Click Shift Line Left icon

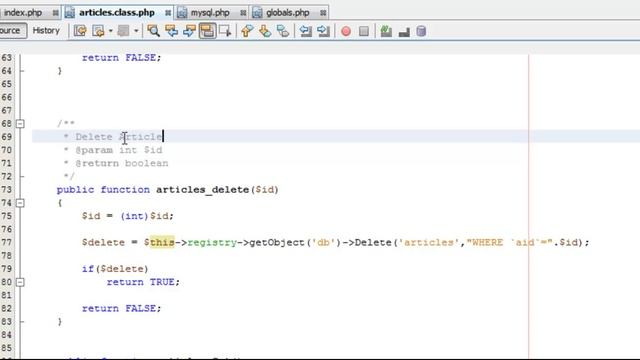point(305,31)
